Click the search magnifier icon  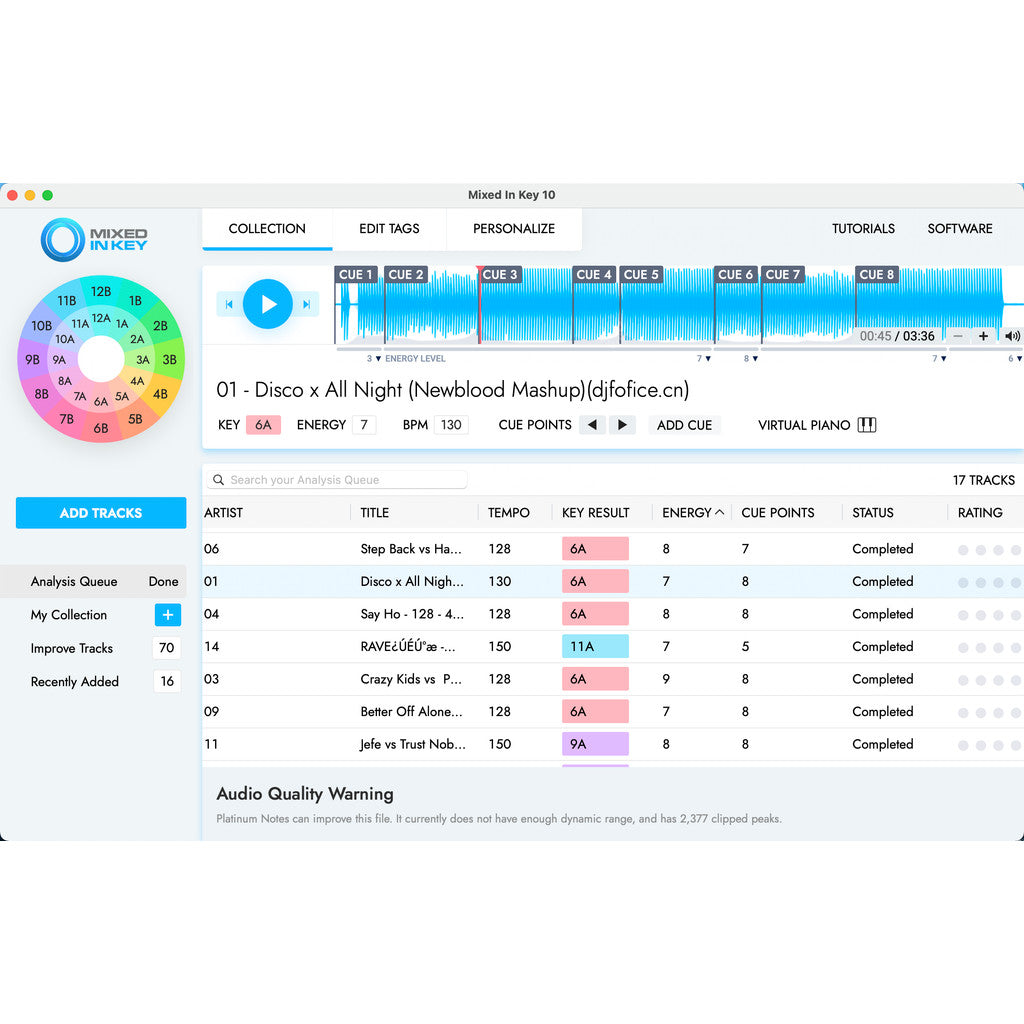(x=219, y=480)
